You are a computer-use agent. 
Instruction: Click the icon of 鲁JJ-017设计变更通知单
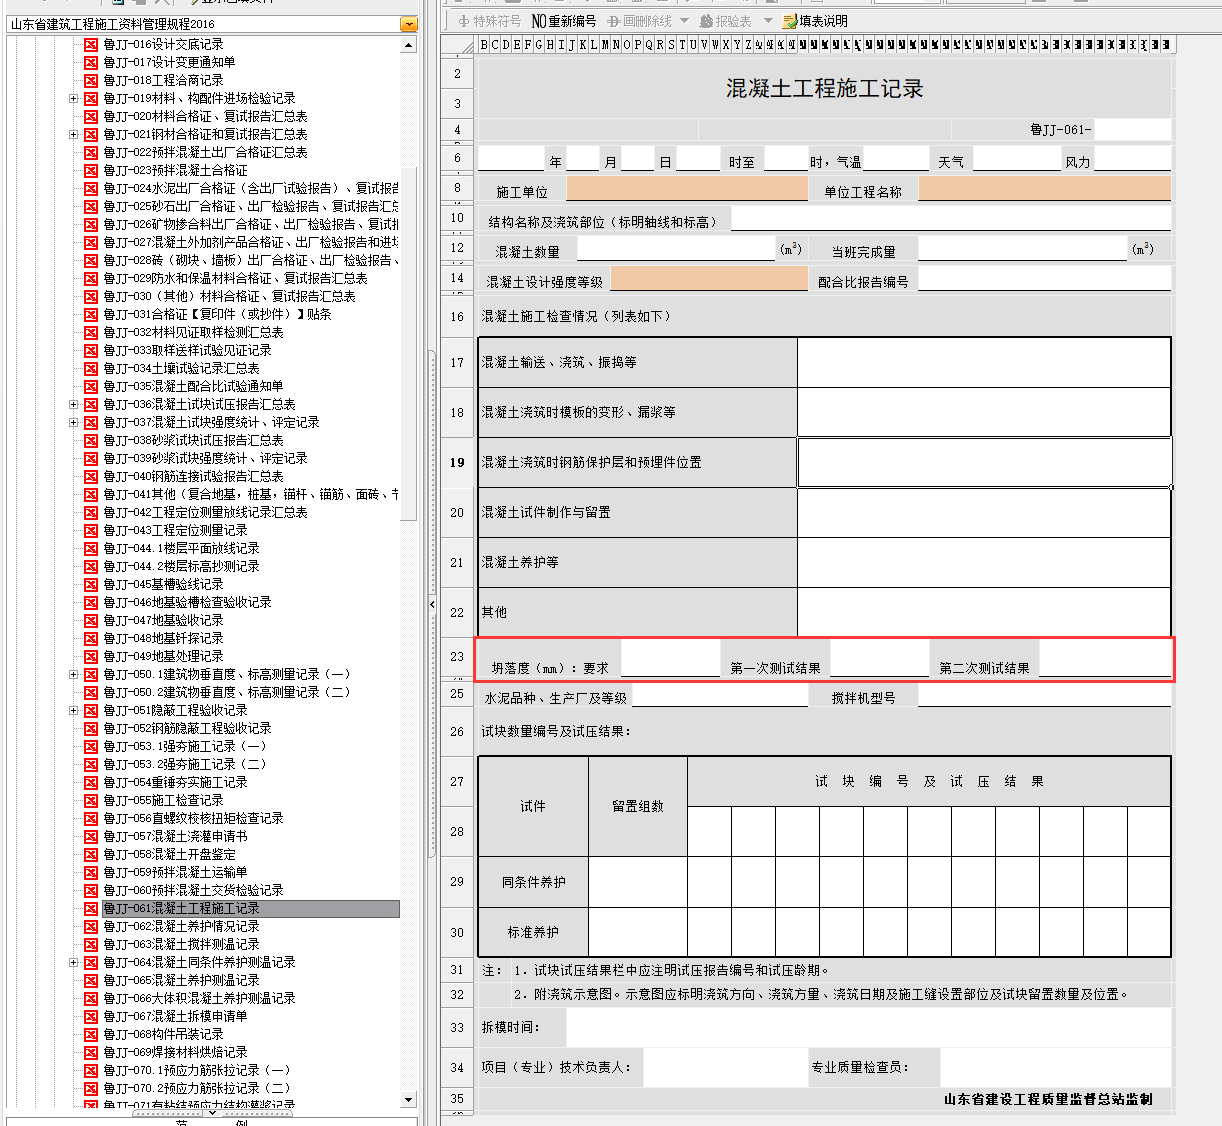91,62
